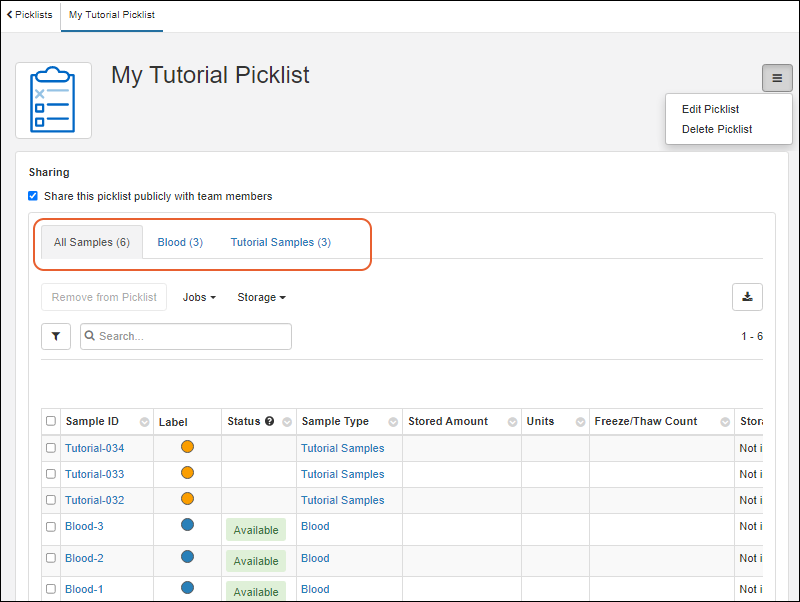Screen dimensions: 800x602
Task: Click the orange label dot for Tutorial-033
Action: tap(187, 473)
